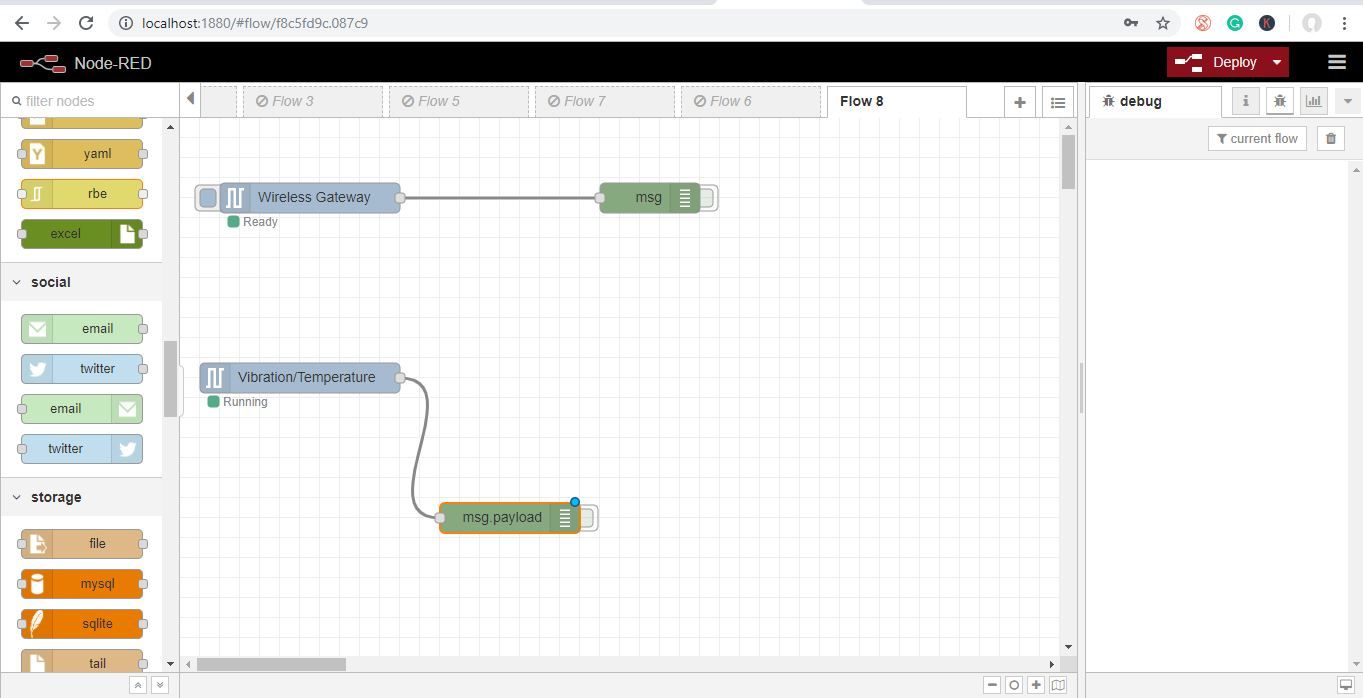
Task: Open the Deploy options dropdown arrow
Action: coord(1276,62)
